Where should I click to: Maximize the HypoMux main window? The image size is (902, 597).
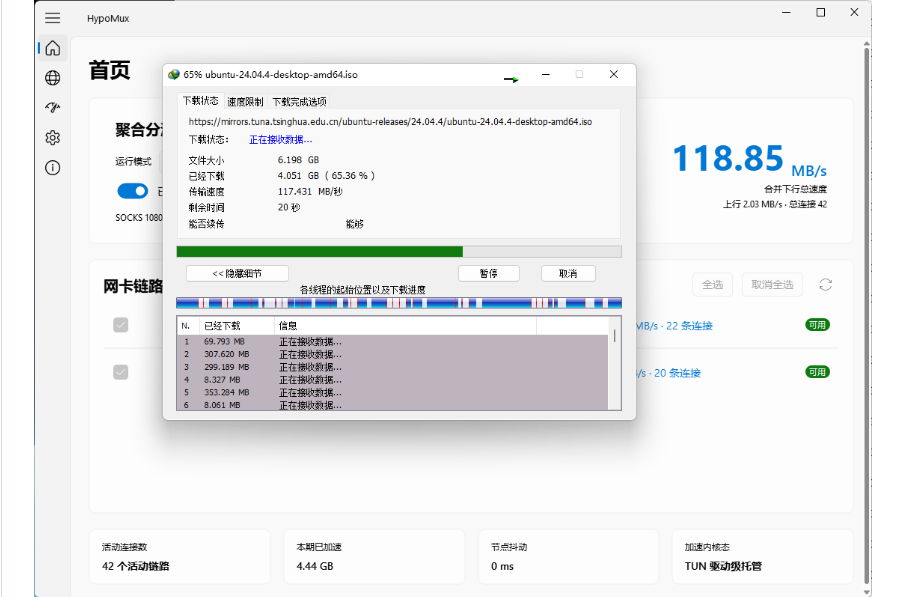point(820,12)
